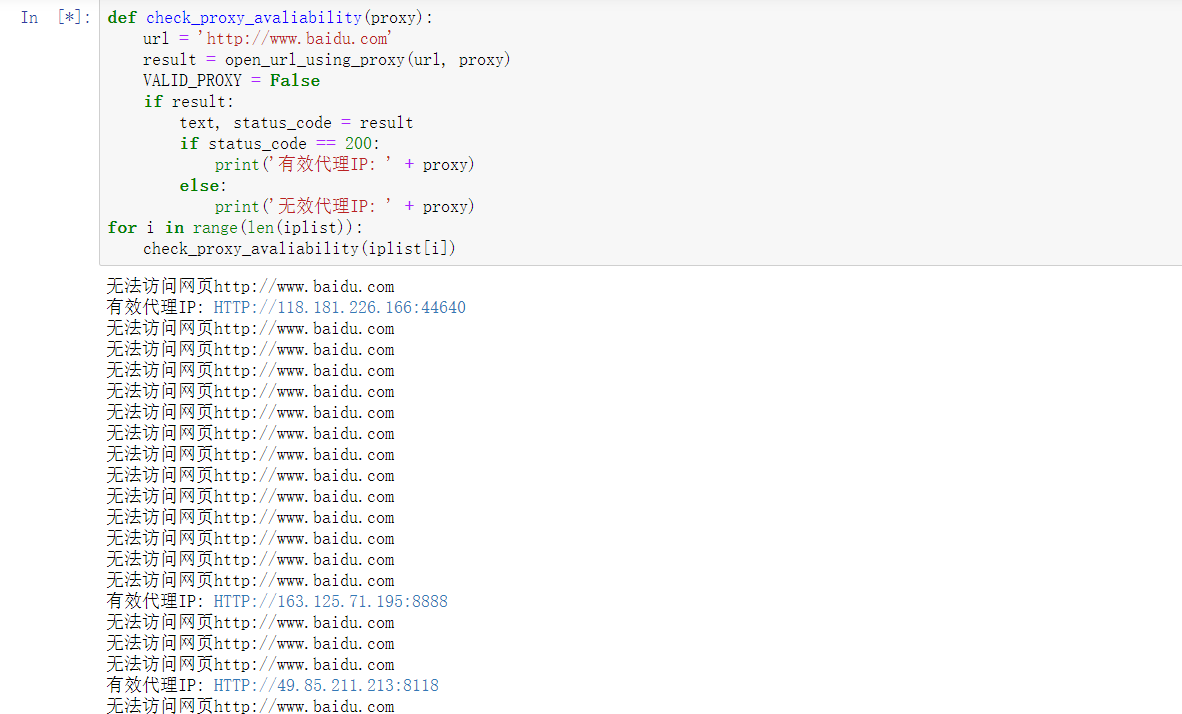The image size is (1182, 714).
Task: Click the 有效代理IP: label before 118.181.226.166
Action: (x=155, y=308)
